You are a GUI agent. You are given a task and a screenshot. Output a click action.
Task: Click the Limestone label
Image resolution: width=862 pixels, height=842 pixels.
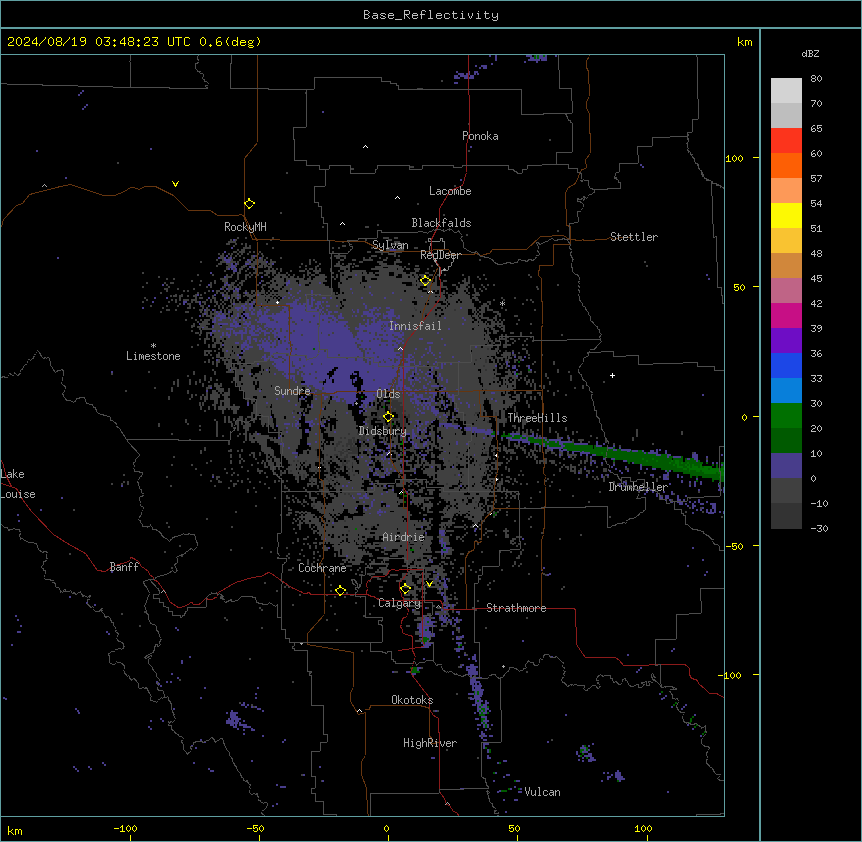153,356
